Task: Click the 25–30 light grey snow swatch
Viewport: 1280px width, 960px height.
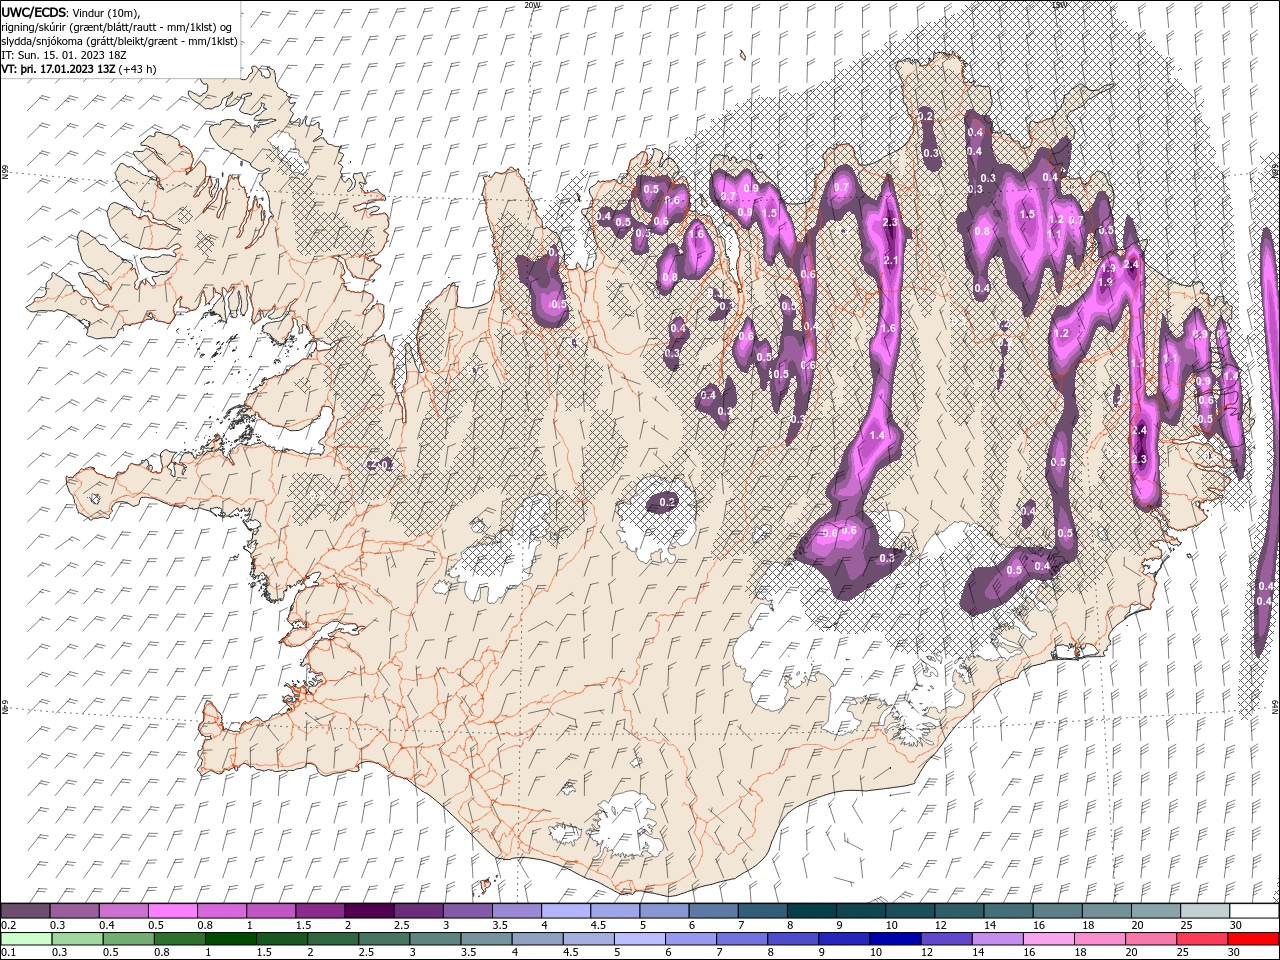Action: (1205, 911)
